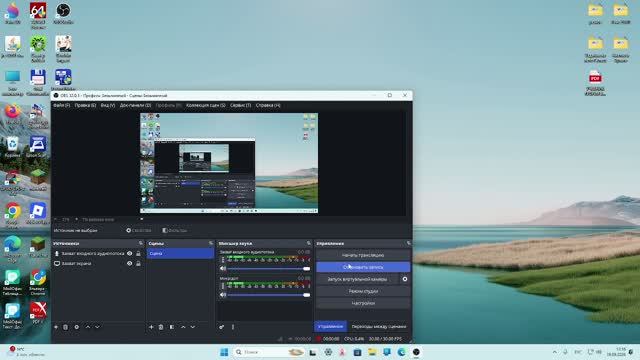Switch to Переходы между сценами tab

pyautogui.click(x=379, y=327)
